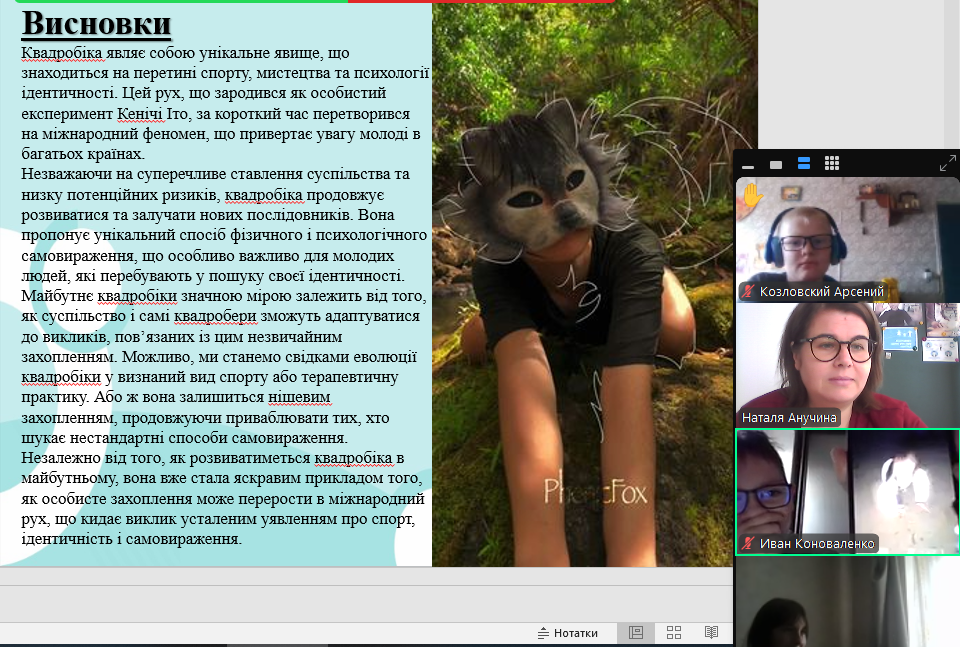Select Наталя Анучина video tile
This screenshot has width=960, height=647.
[x=847, y=365]
